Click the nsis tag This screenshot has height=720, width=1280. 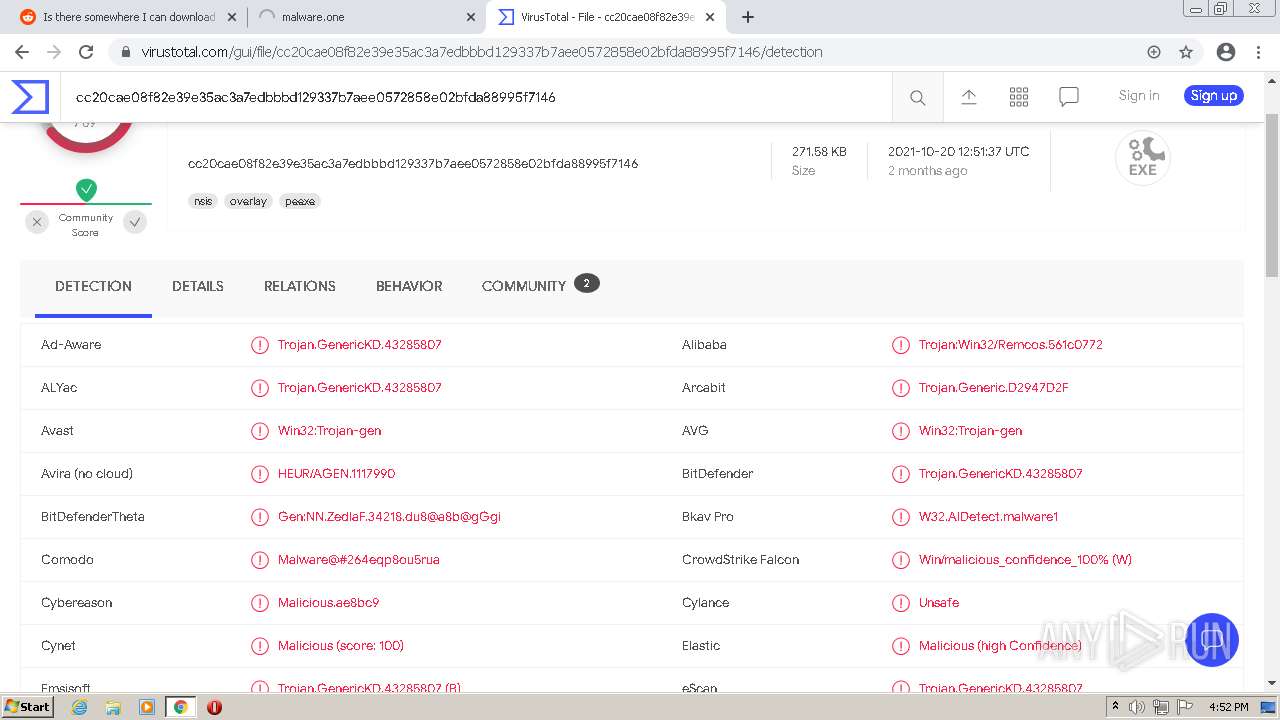tap(203, 201)
